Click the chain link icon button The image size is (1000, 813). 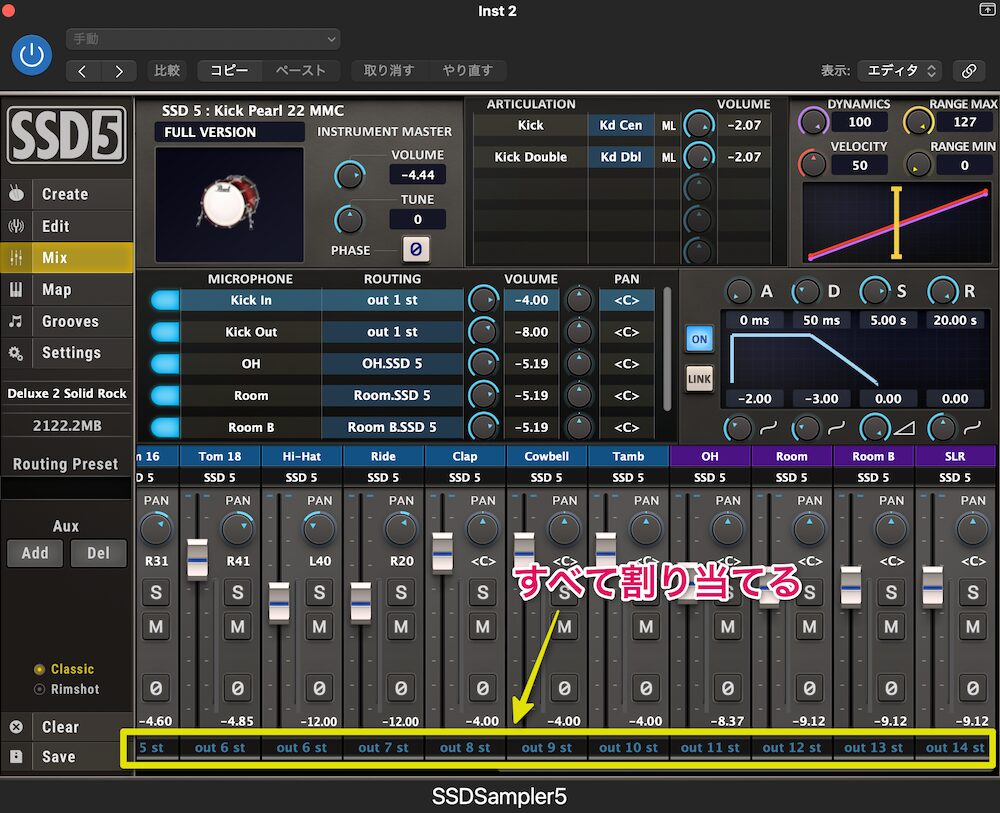[967, 71]
